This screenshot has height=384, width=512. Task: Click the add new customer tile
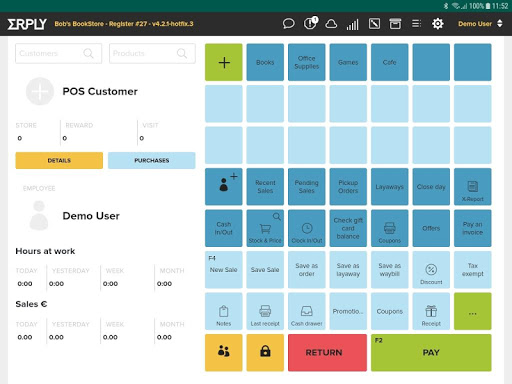click(x=224, y=187)
